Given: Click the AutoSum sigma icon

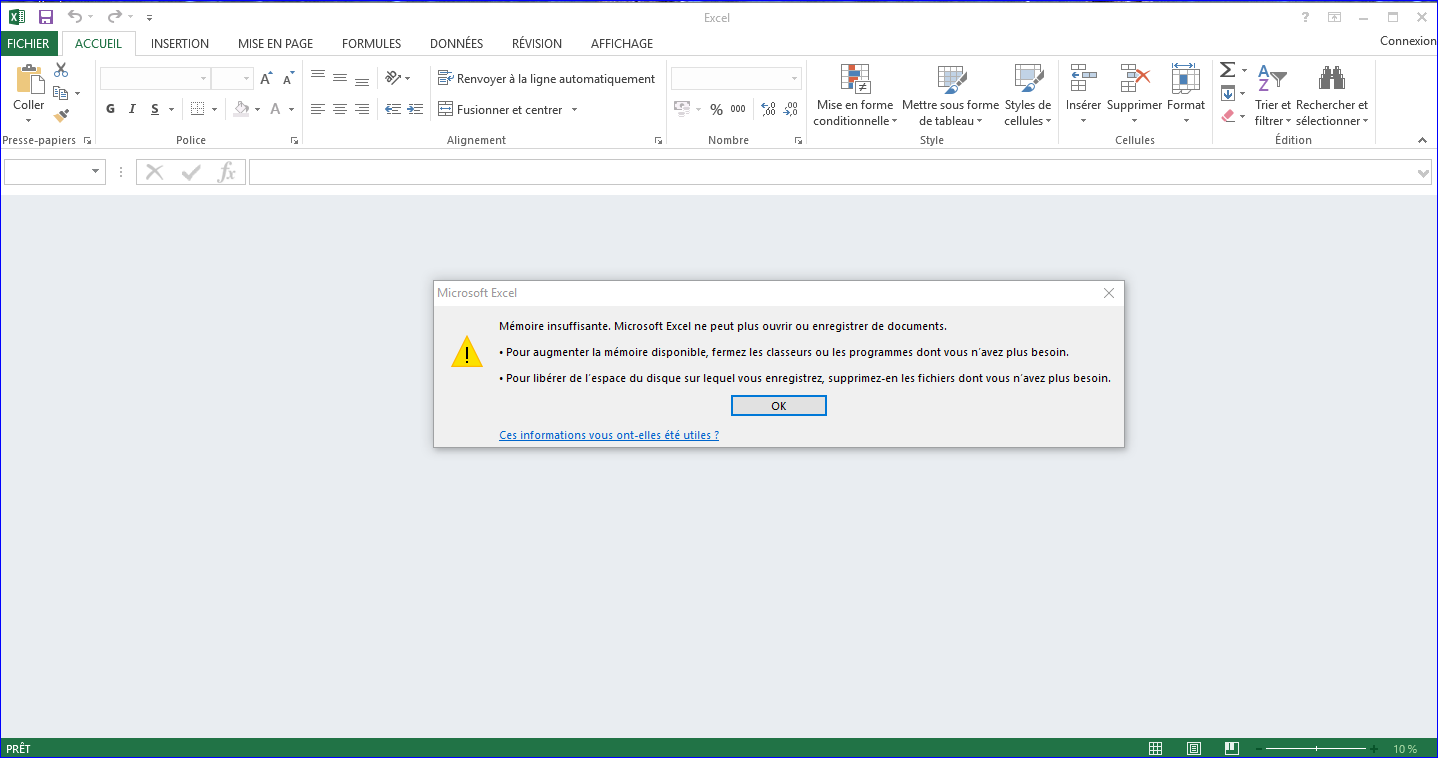Looking at the screenshot, I should pos(1227,70).
